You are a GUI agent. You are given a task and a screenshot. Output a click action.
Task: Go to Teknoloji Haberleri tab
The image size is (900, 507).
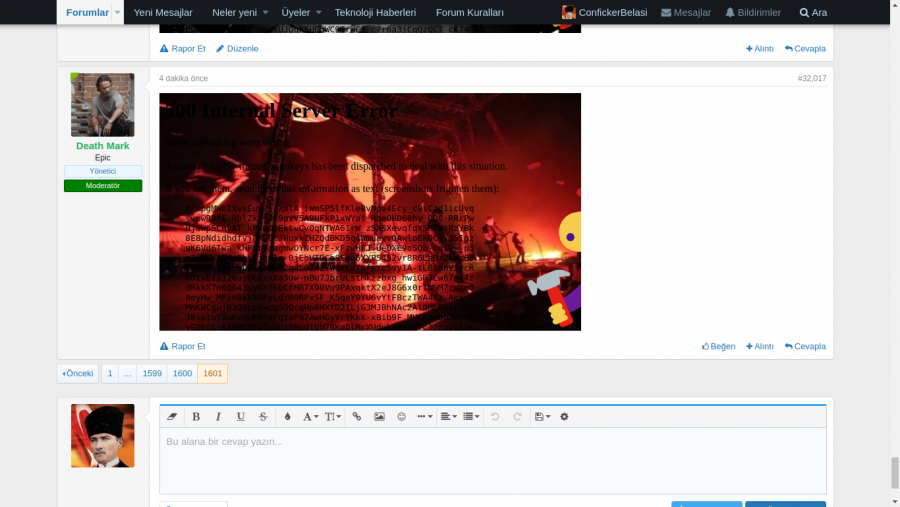(x=375, y=13)
